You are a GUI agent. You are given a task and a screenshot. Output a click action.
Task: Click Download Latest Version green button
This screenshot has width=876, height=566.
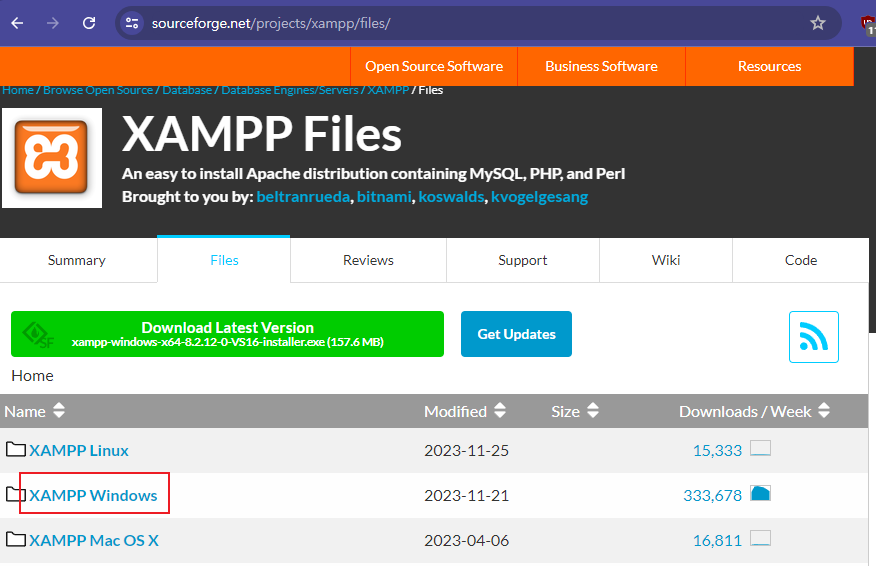tap(227, 334)
